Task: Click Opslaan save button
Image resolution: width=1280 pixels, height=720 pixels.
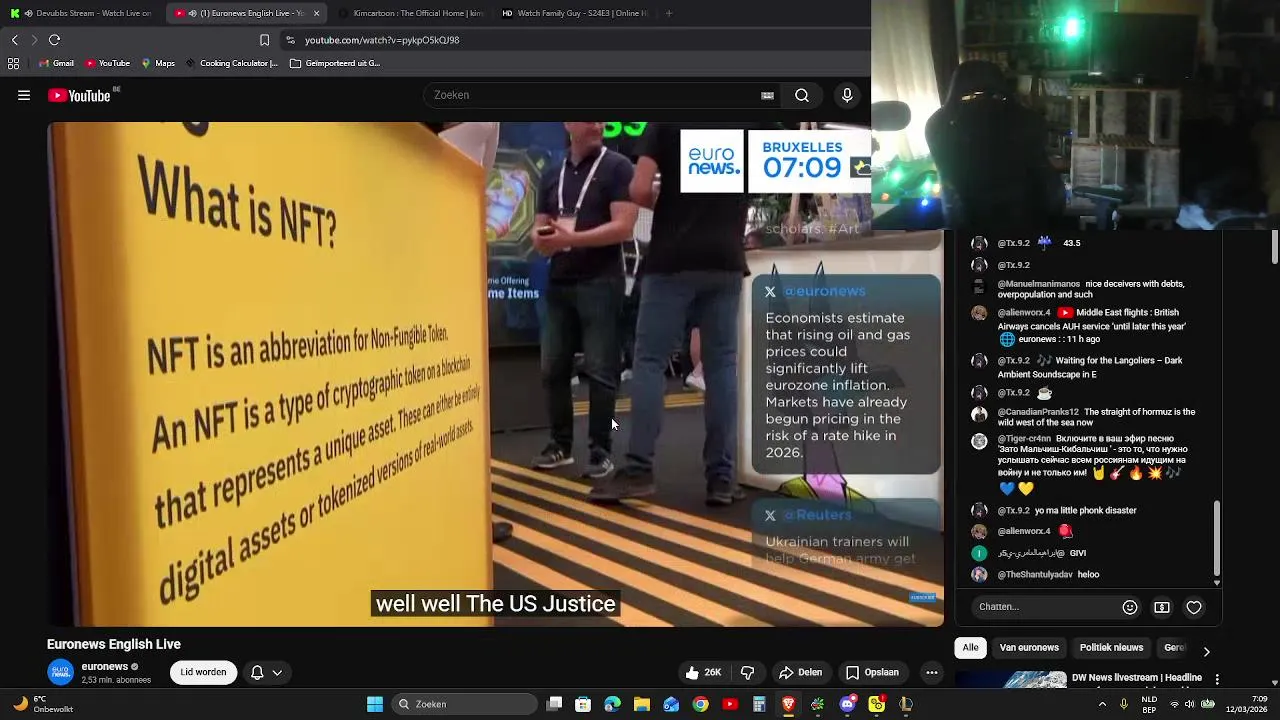Action: click(x=872, y=672)
